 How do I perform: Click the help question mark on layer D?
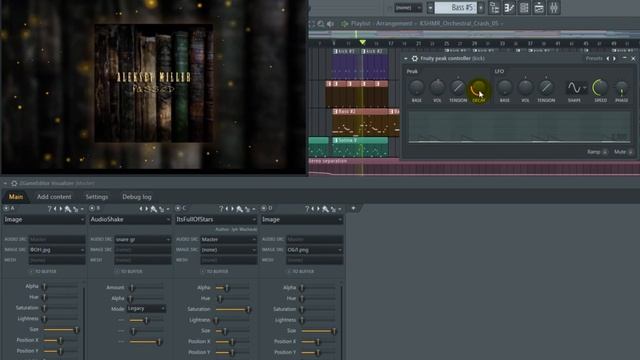click(307, 209)
